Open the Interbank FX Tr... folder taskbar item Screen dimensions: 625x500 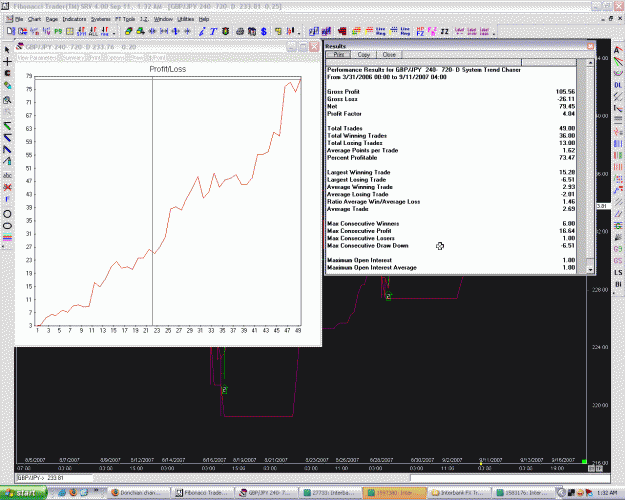click(x=458, y=493)
